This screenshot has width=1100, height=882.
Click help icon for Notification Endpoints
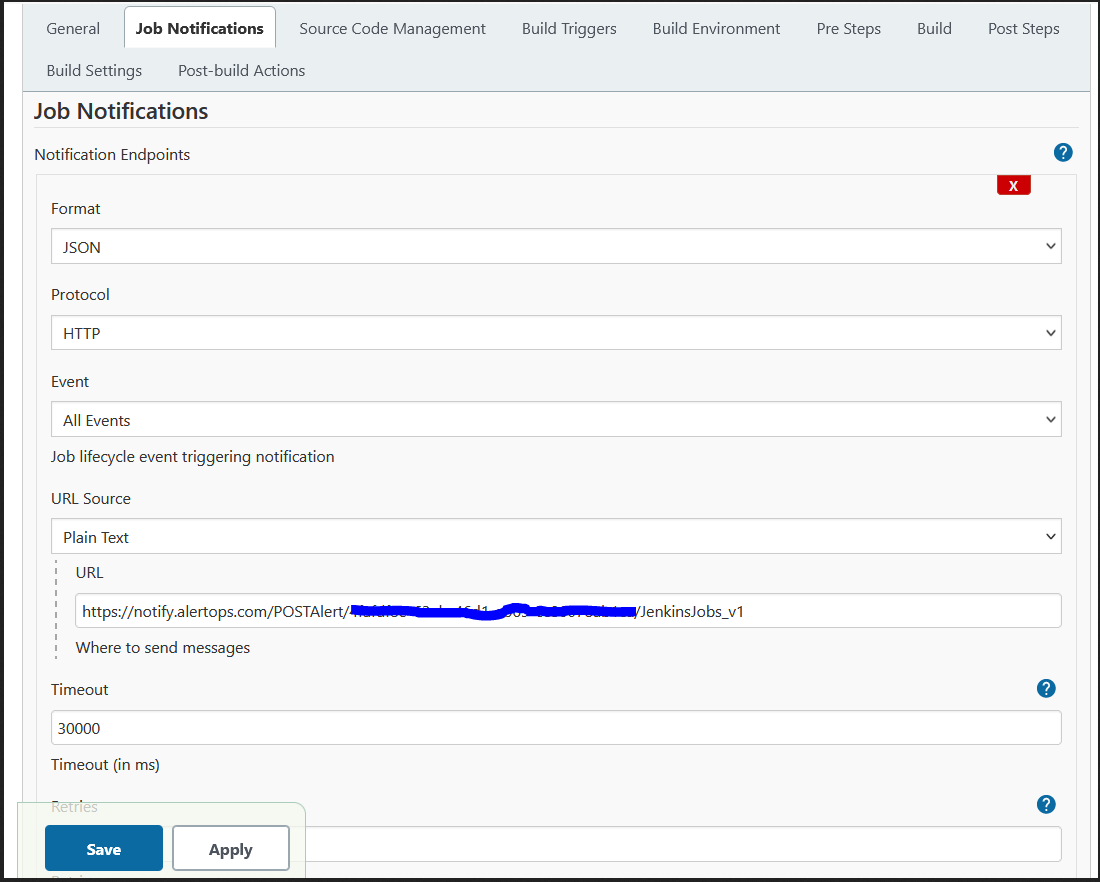1063,153
